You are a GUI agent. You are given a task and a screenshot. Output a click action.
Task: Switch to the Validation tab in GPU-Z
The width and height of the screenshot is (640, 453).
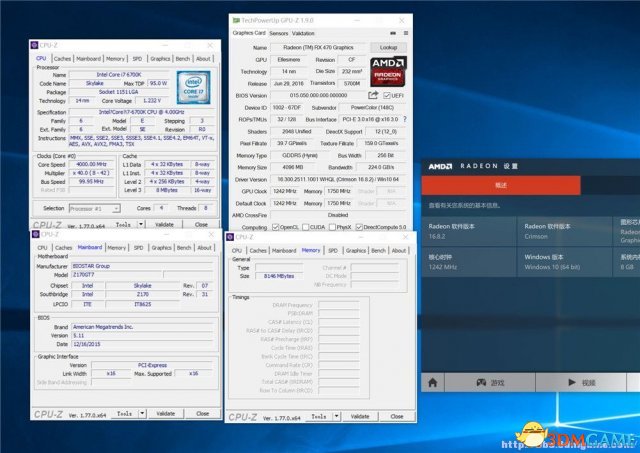(303, 33)
